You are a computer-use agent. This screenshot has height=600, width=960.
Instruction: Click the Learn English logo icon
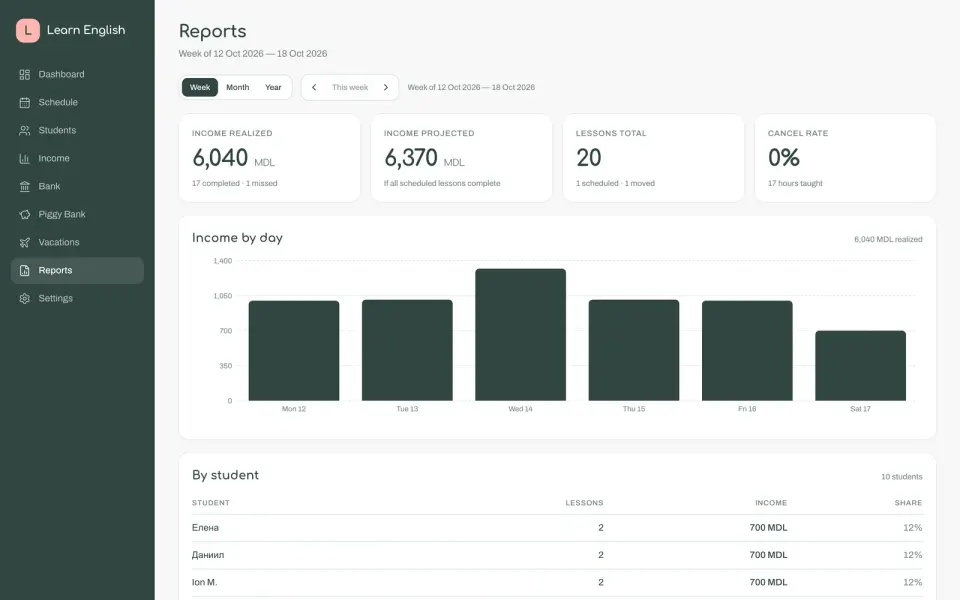pos(28,31)
